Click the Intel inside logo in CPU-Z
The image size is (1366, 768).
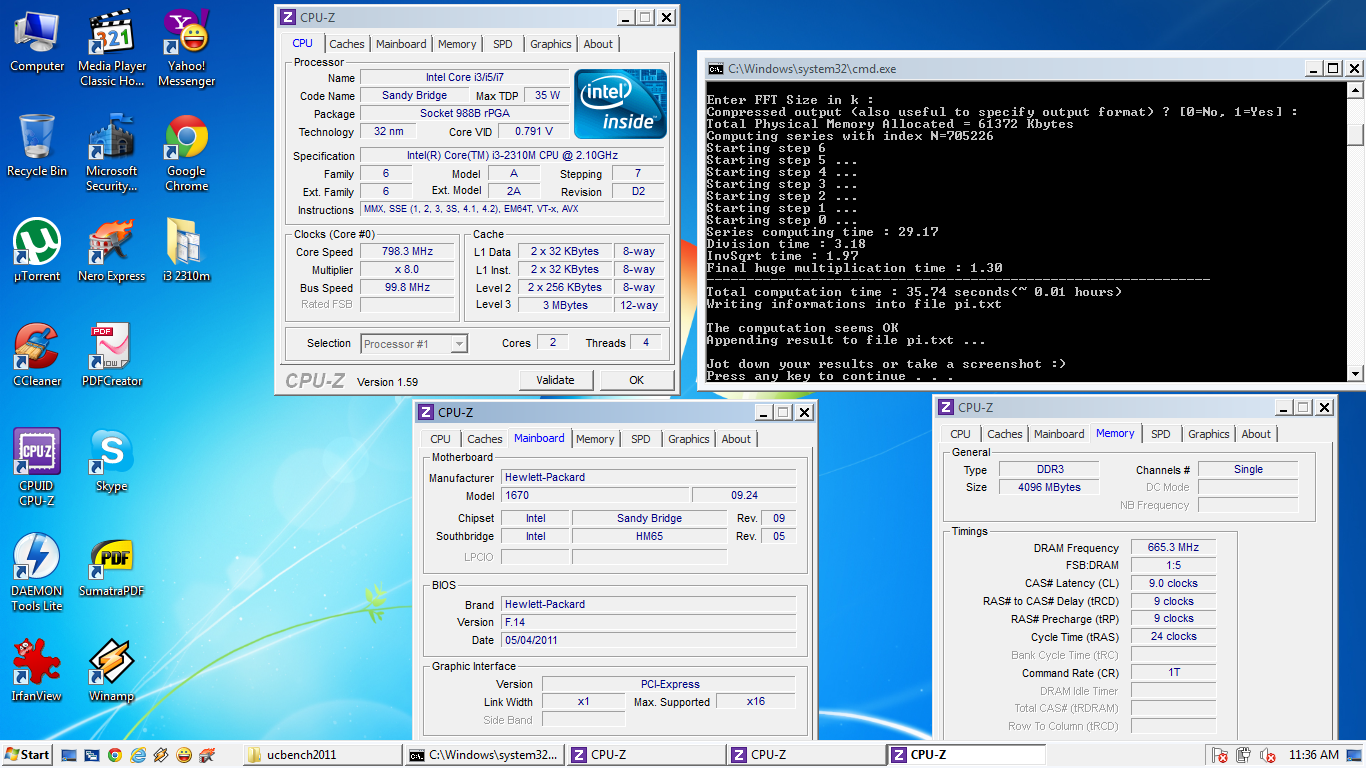point(620,104)
